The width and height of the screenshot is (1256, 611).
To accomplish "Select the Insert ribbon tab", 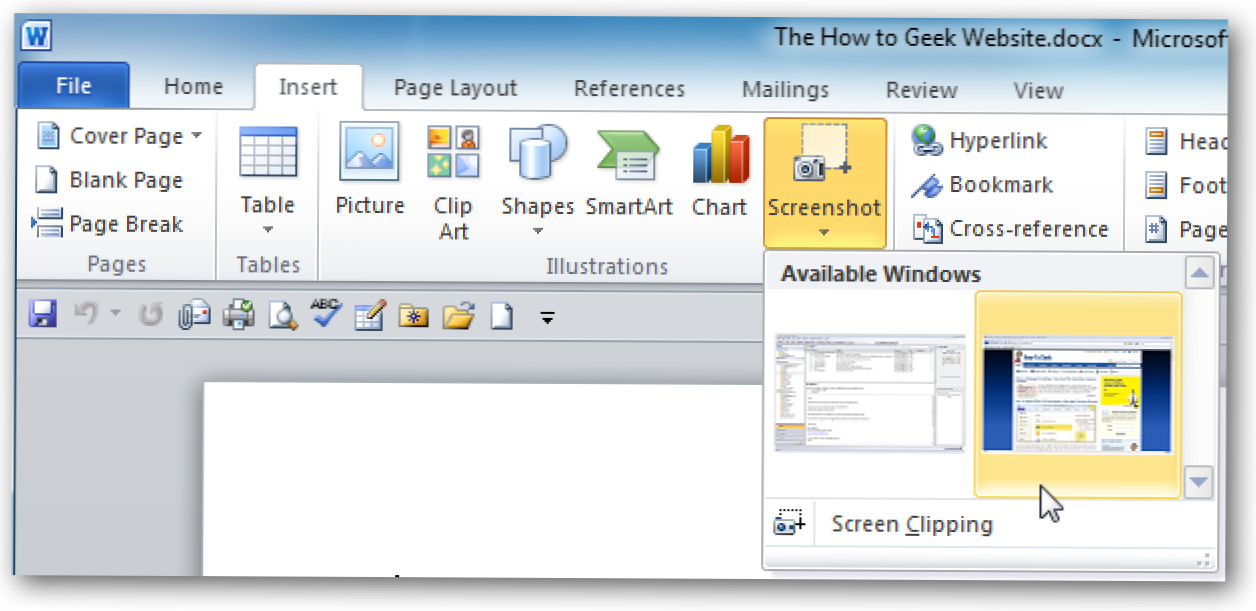I will point(308,88).
